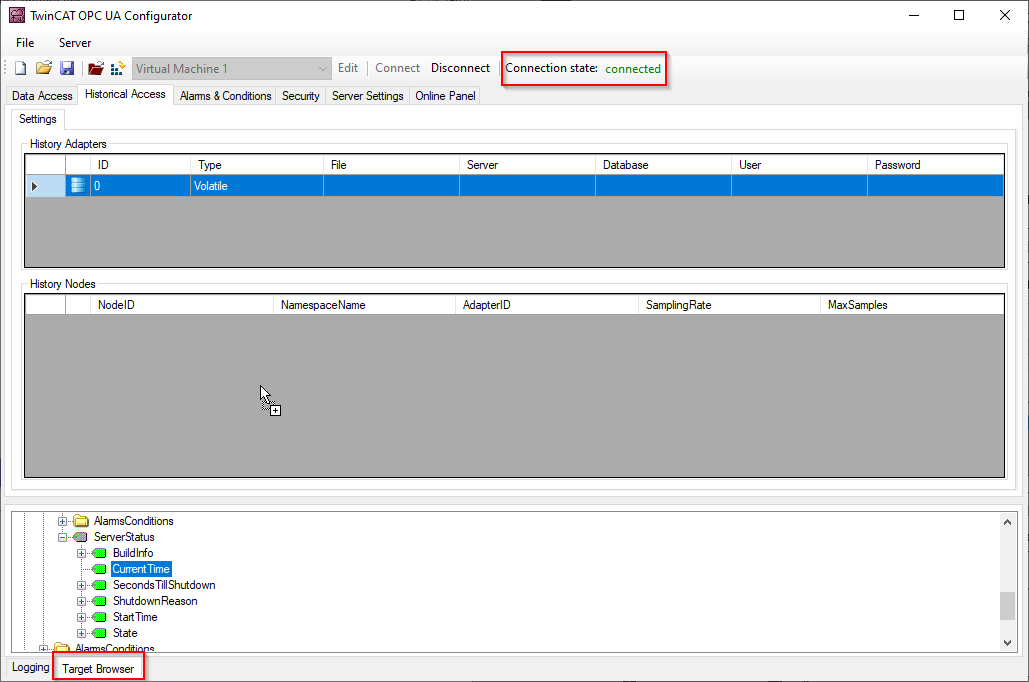Click the blue grid download icon in toolbar
1029x682 pixels.
click(x=117, y=68)
